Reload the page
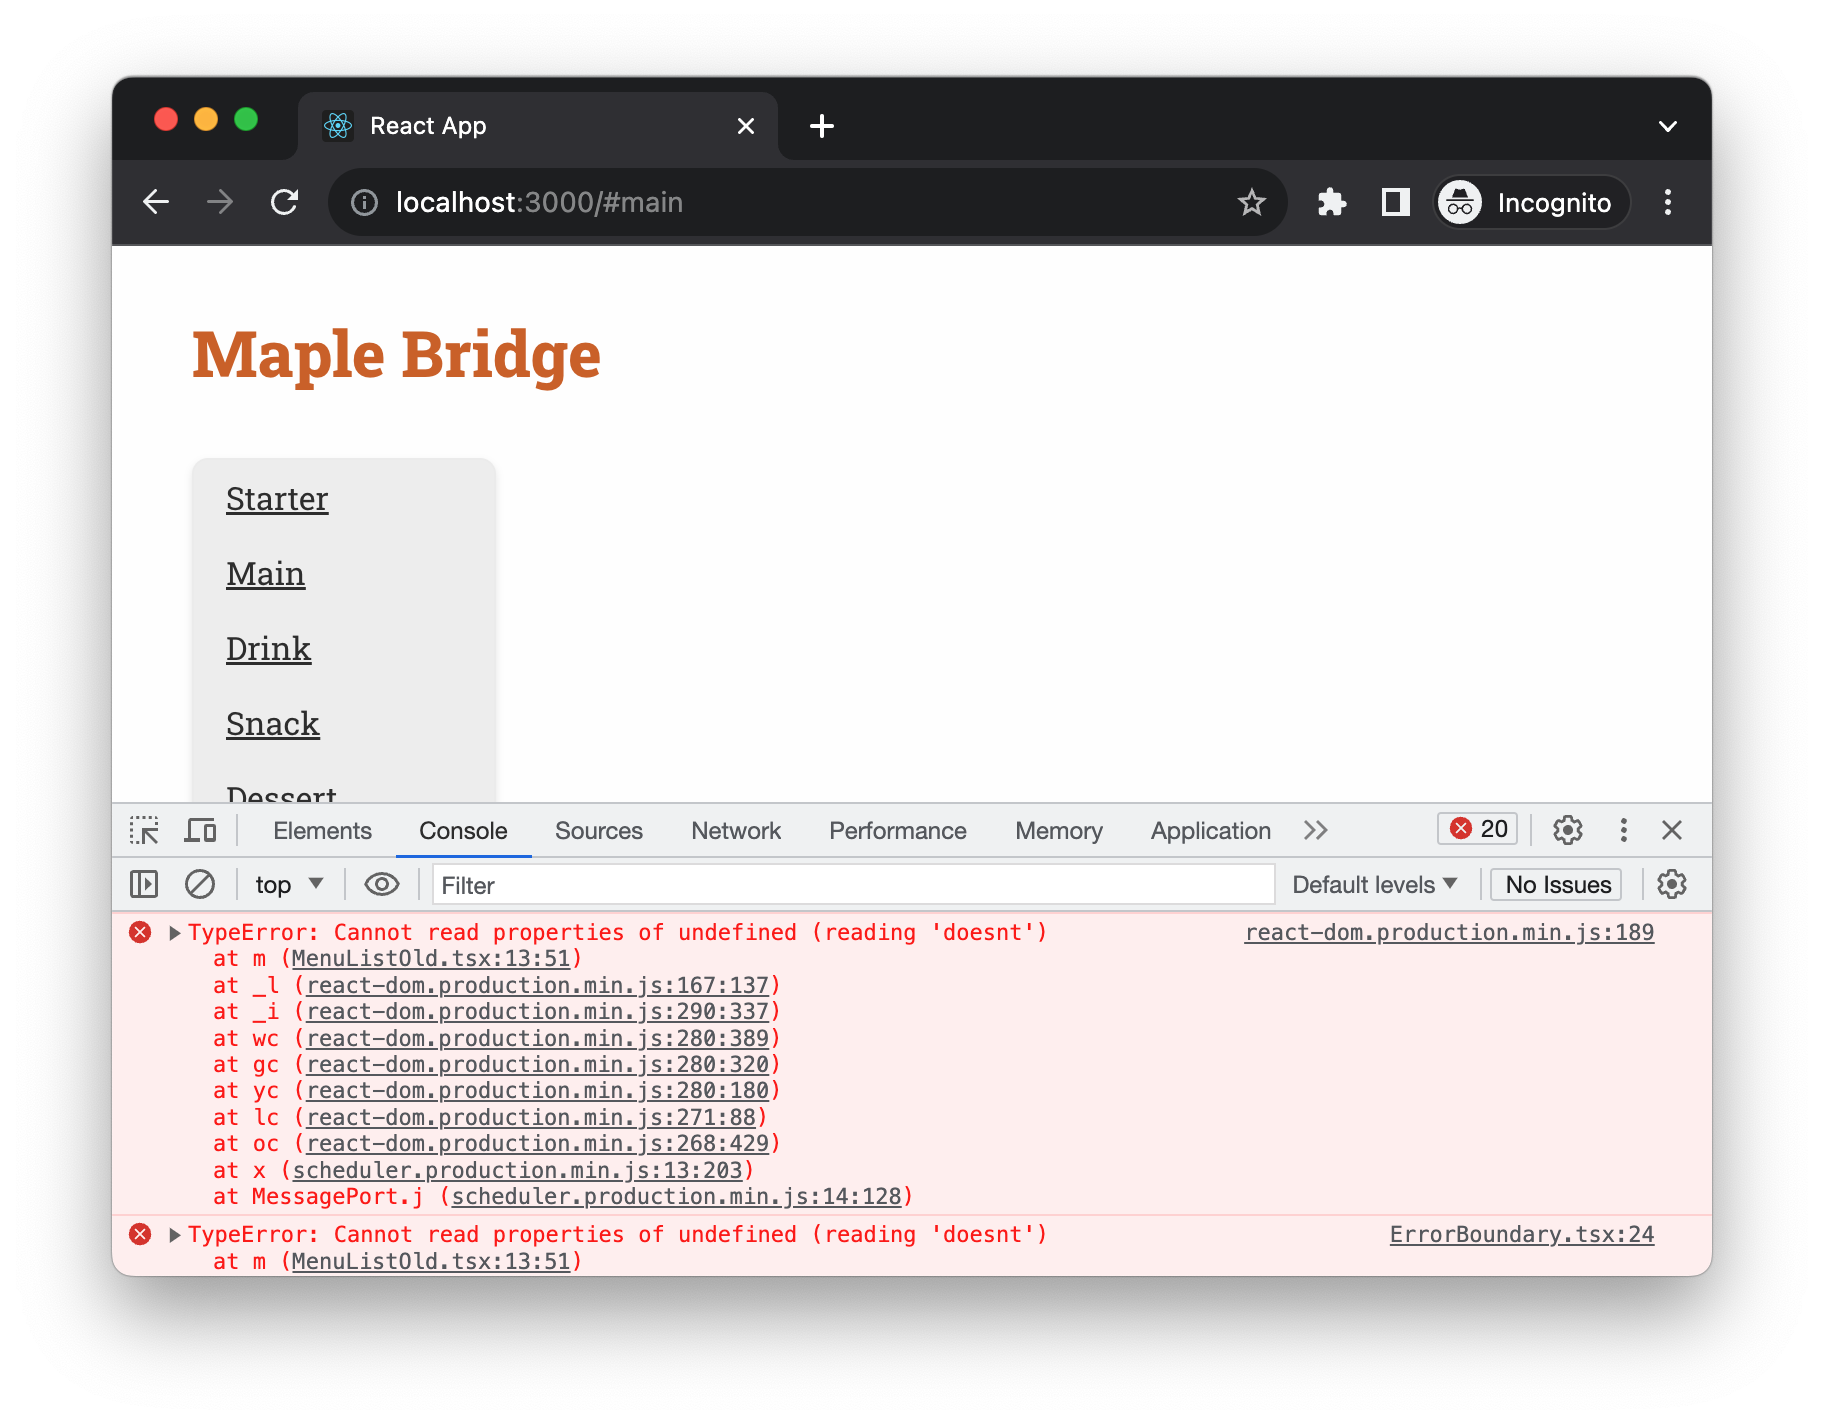The image size is (1824, 1424). click(x=285, y=203)
